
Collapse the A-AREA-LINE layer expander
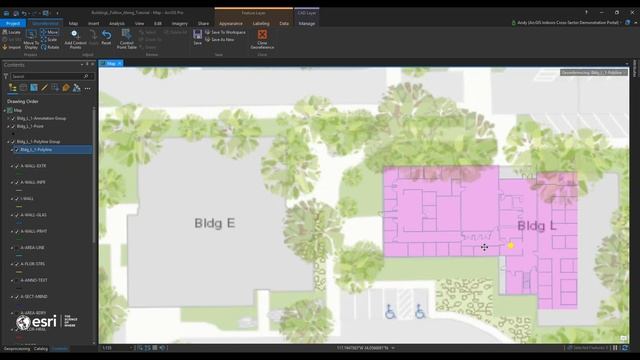(12, 248)
